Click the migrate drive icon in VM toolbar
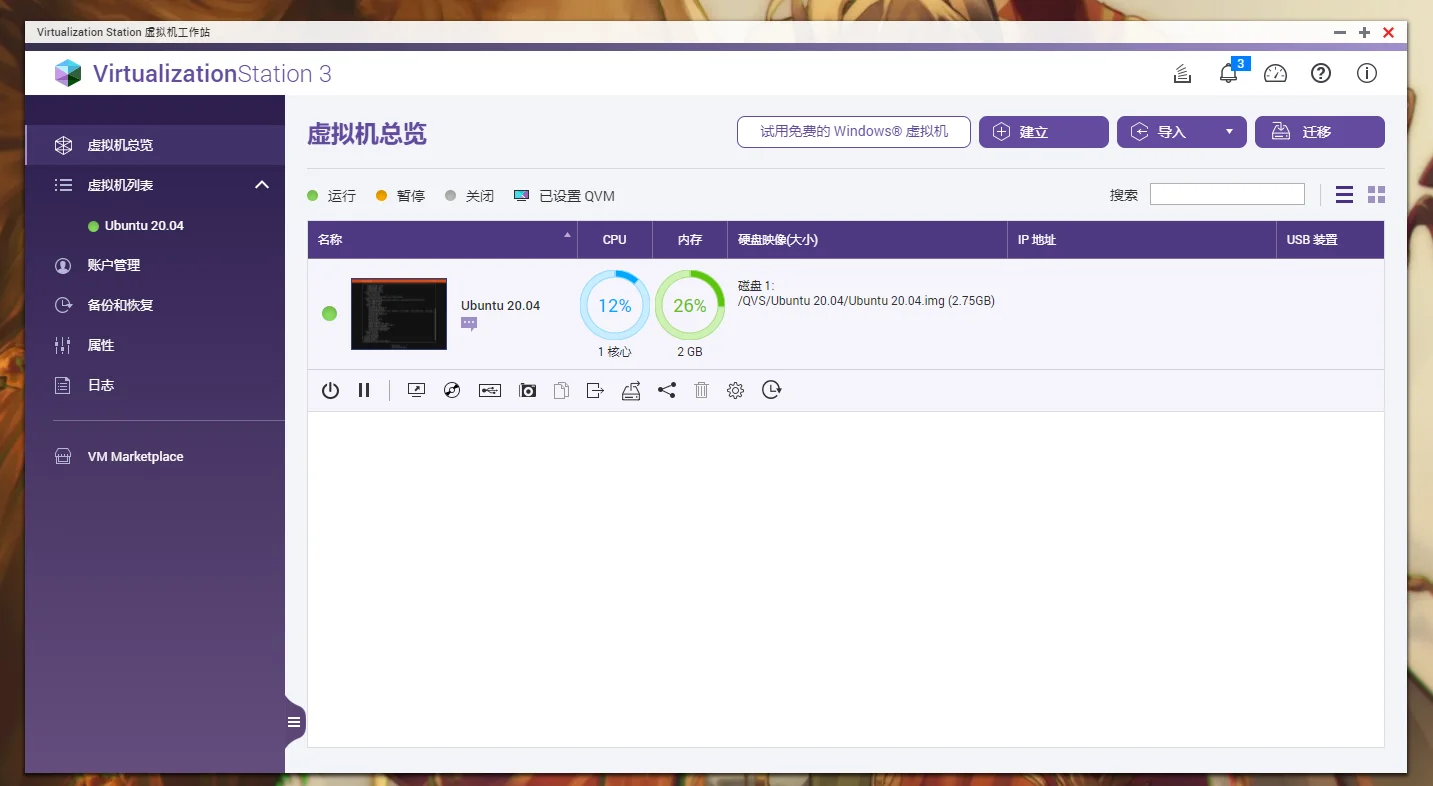This screenshot has height=786, width=1433. [x=630, y=390]
